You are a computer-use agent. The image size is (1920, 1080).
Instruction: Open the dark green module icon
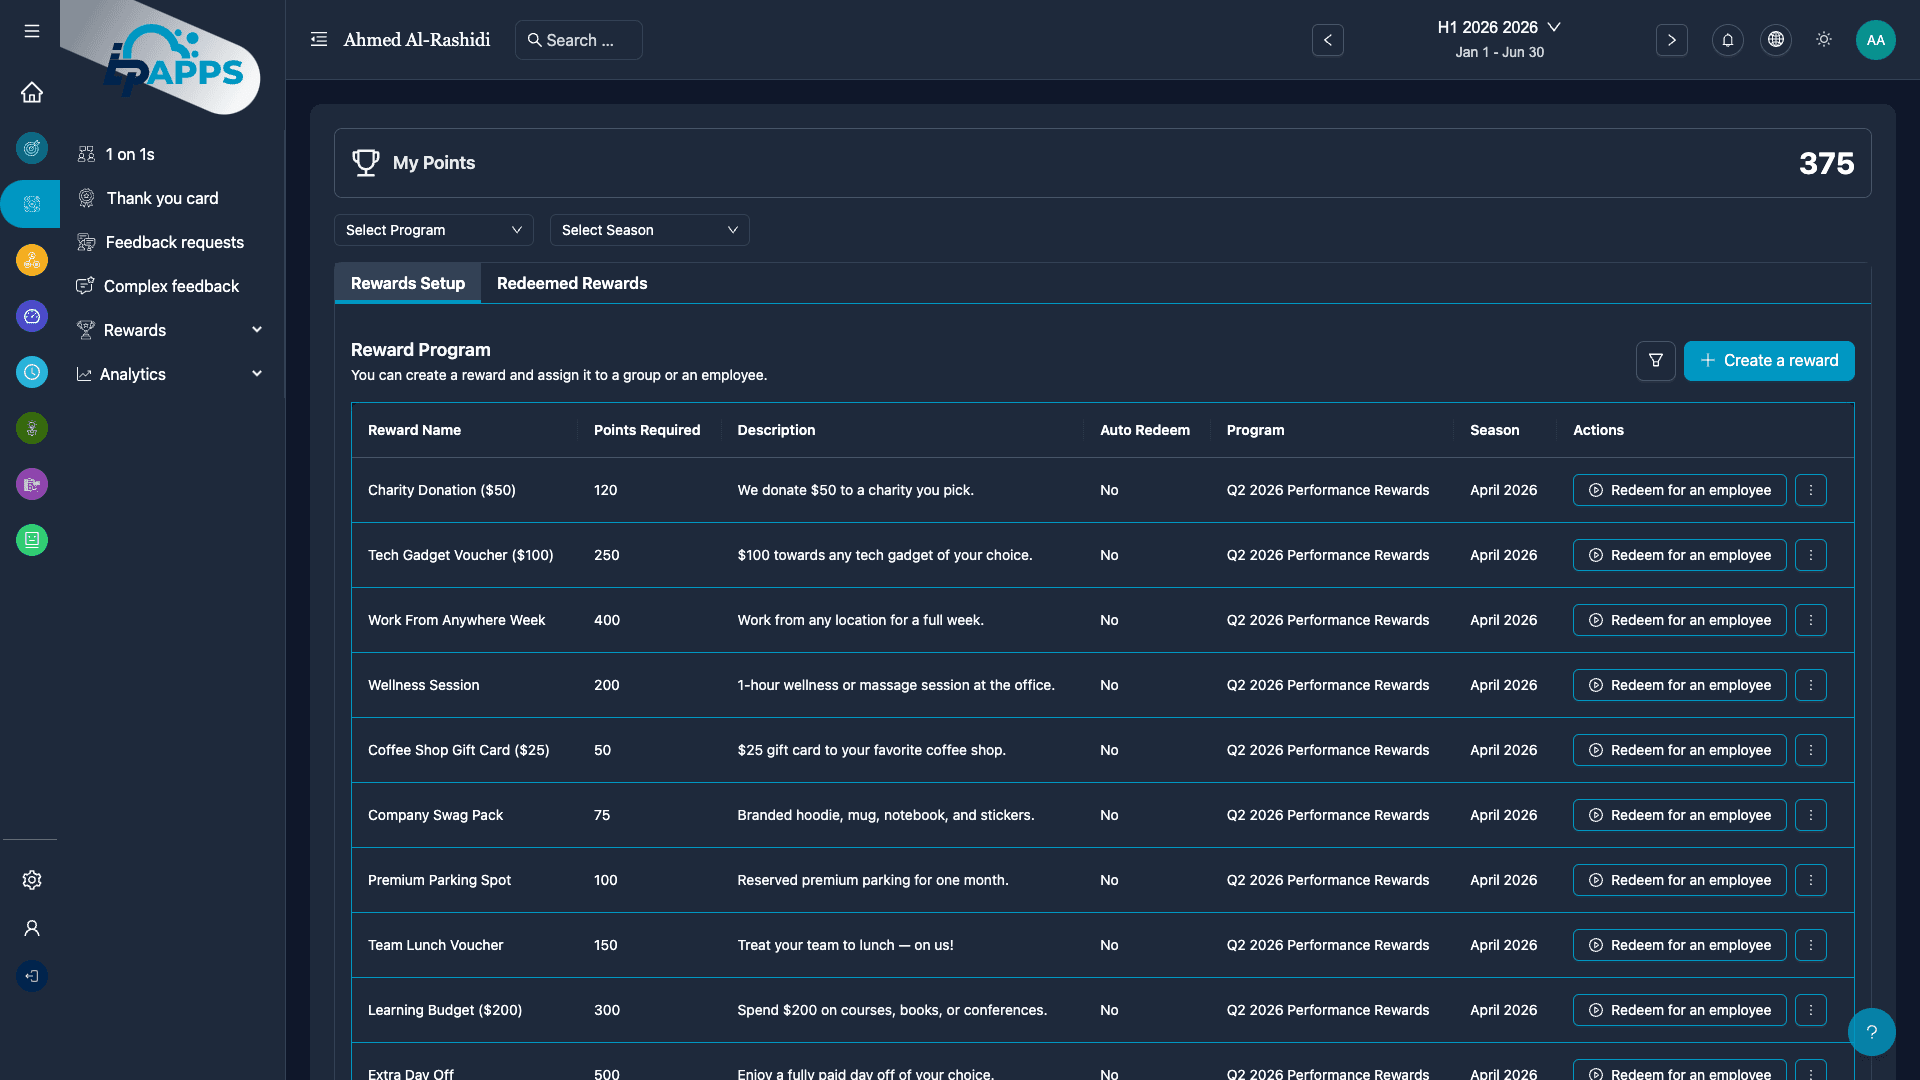pyautogui.click(x=32, y=428)
